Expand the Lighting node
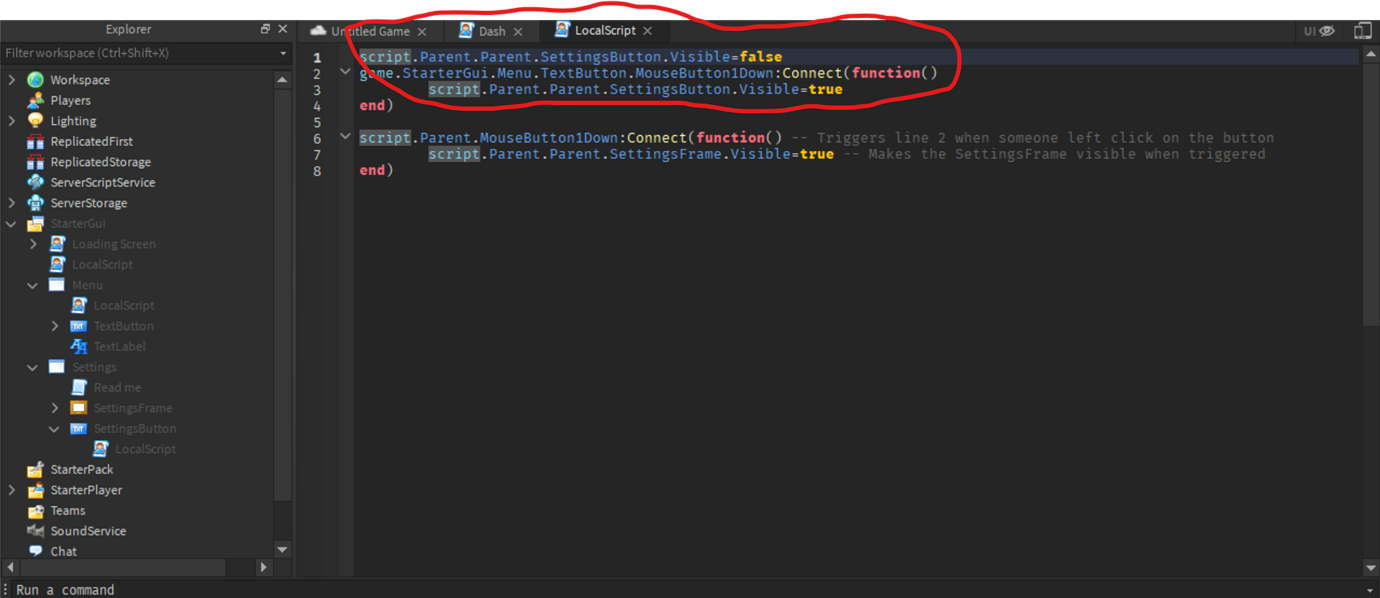 pos(12,121)
